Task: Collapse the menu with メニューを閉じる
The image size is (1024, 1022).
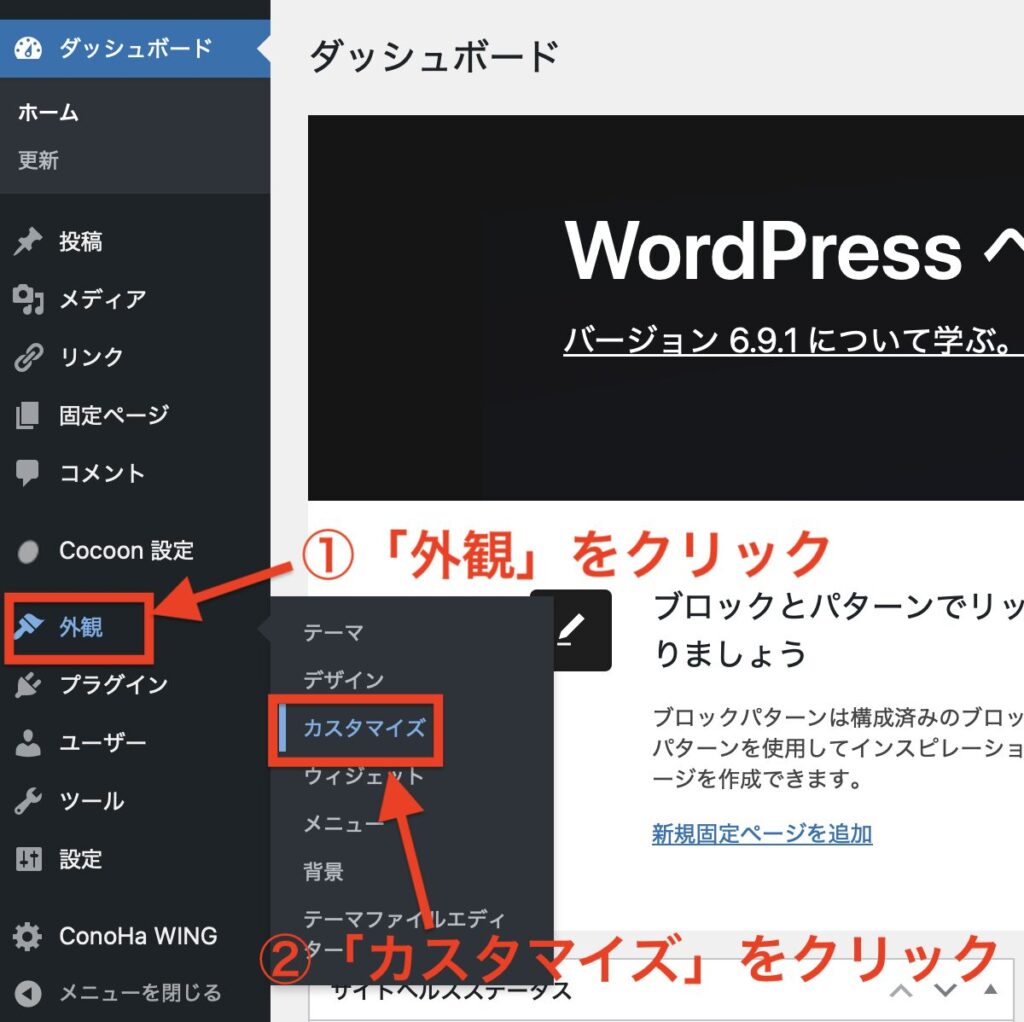Action: [140, 993]
